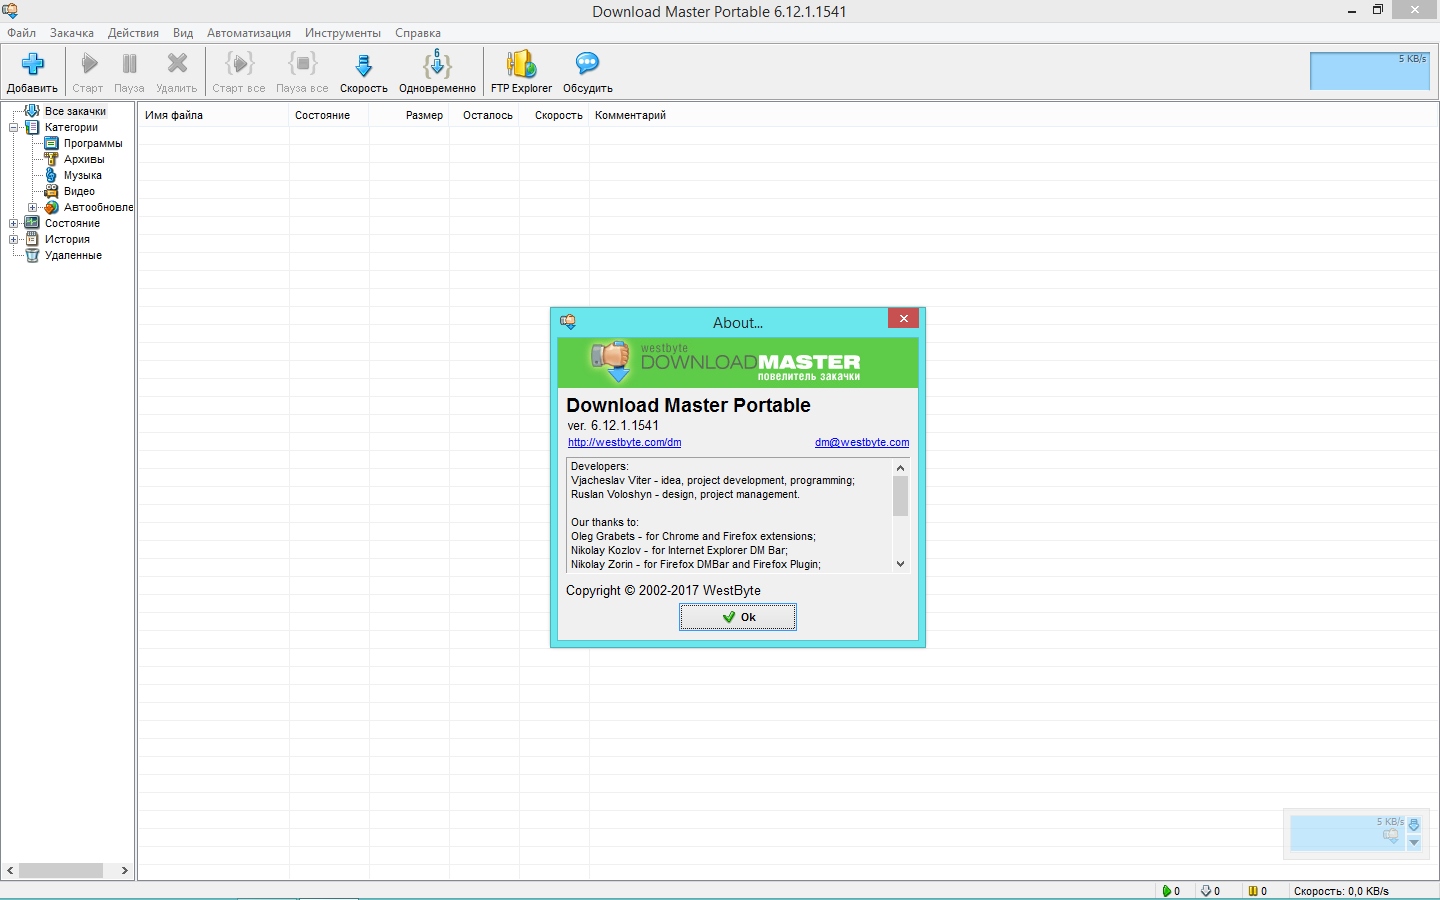Click the tree panel scroll left arrow
This screenshot has width=1440, height=900.
point(10,870)
